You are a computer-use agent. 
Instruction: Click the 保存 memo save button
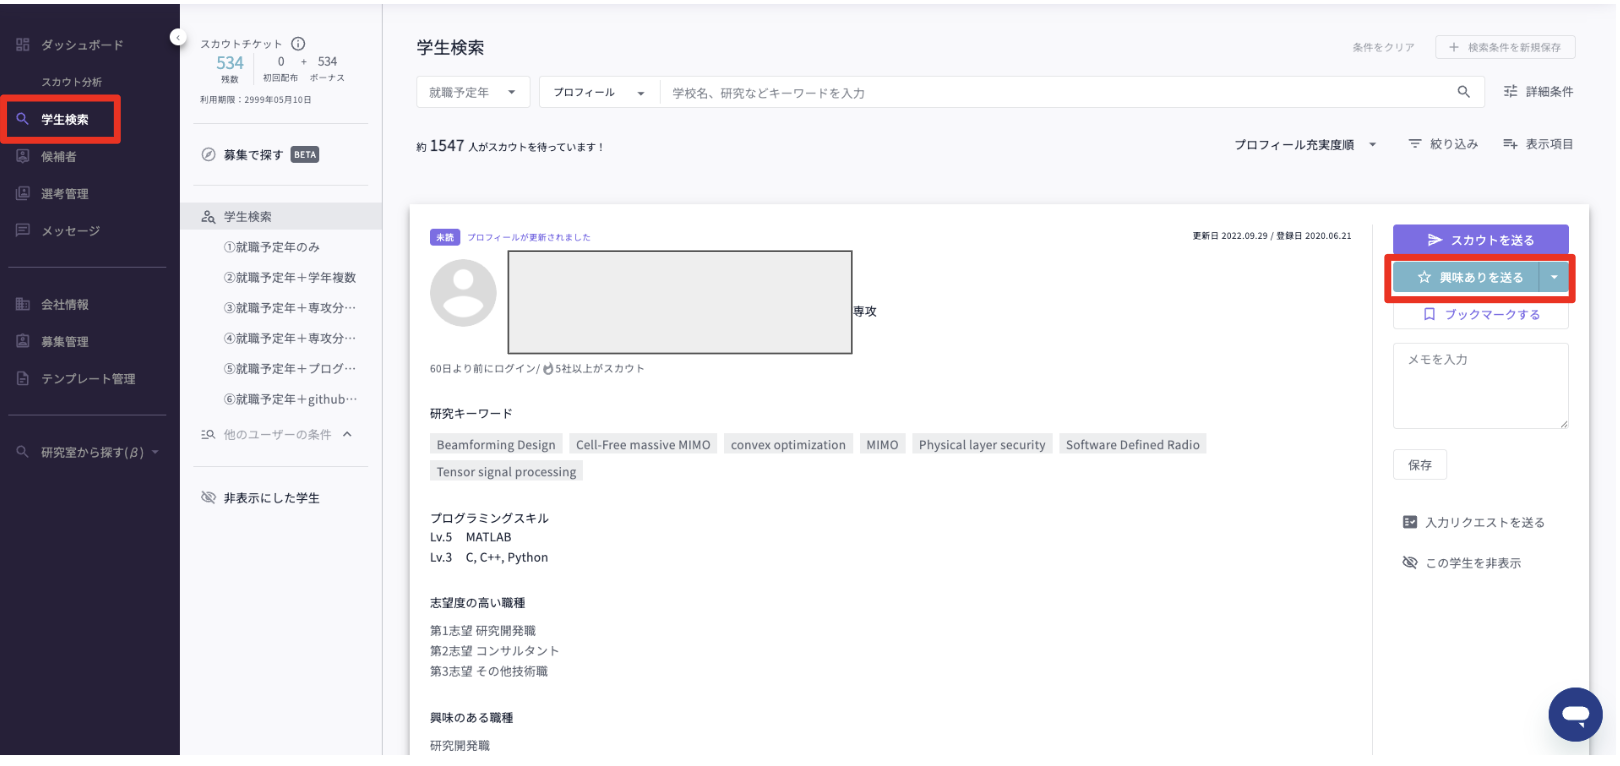point(1419,465)
